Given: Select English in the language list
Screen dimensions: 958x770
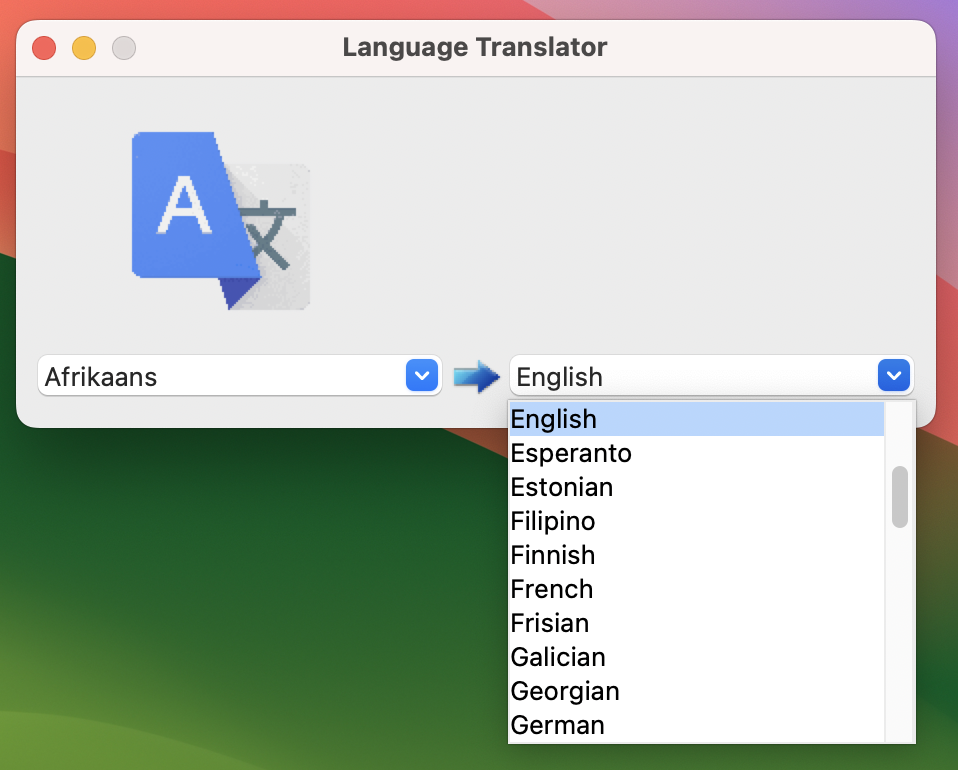Looking at the screenshot, I should [x=697, y=419].
